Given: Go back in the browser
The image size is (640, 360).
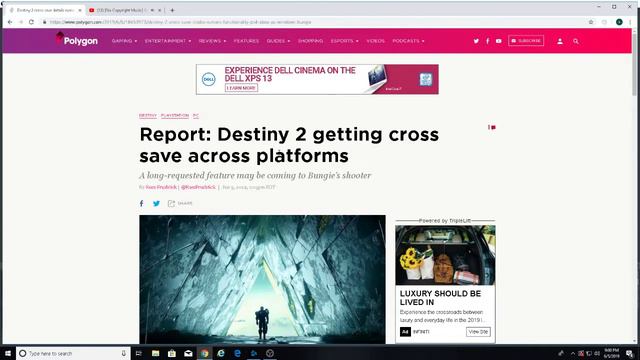Looking at the screenshot, I should [10, 22].
